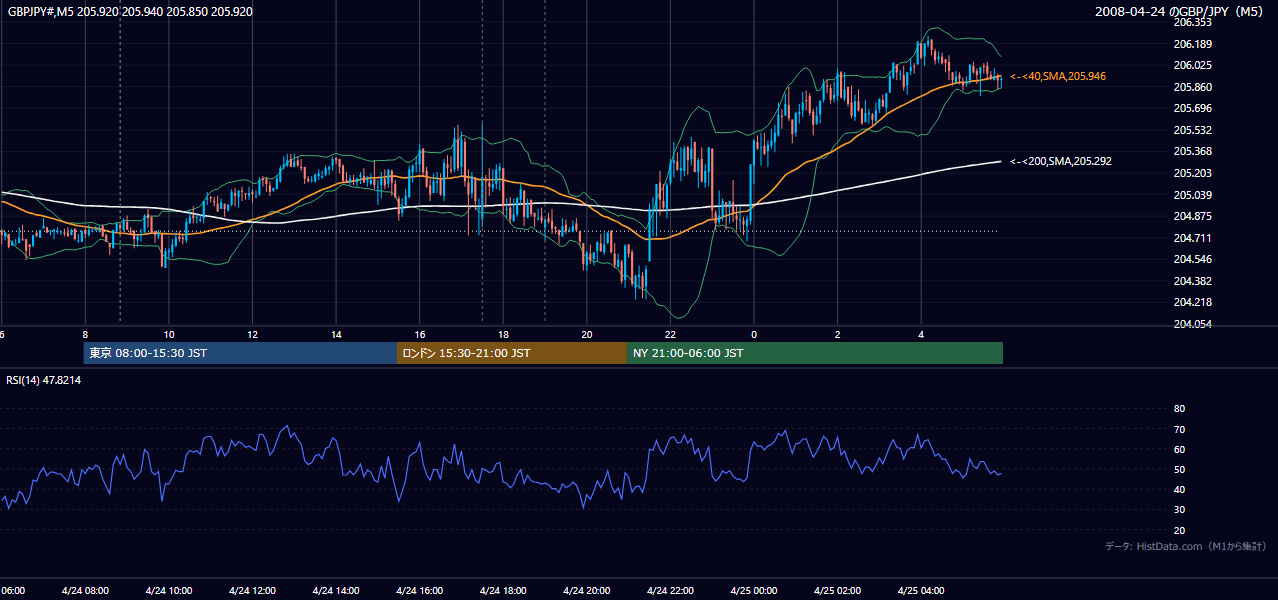Click hour label 8 below the price chart
The width and height of the screenshot is (1278, 600).
click(x=85, y=335)
